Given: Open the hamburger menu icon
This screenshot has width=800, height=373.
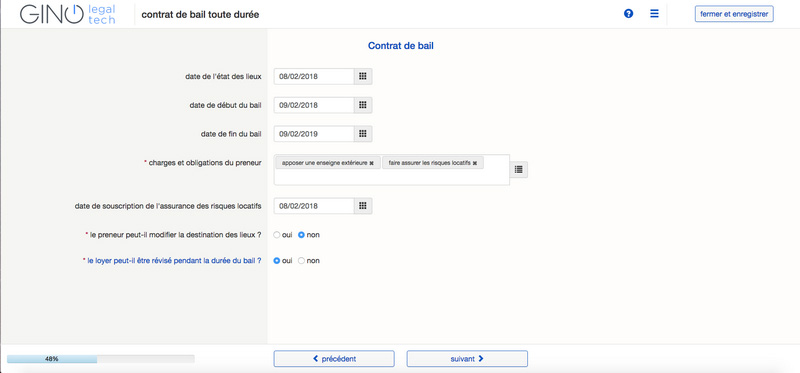Looking at the screenshot, I should pyautogui.click(x=654, y=14).
